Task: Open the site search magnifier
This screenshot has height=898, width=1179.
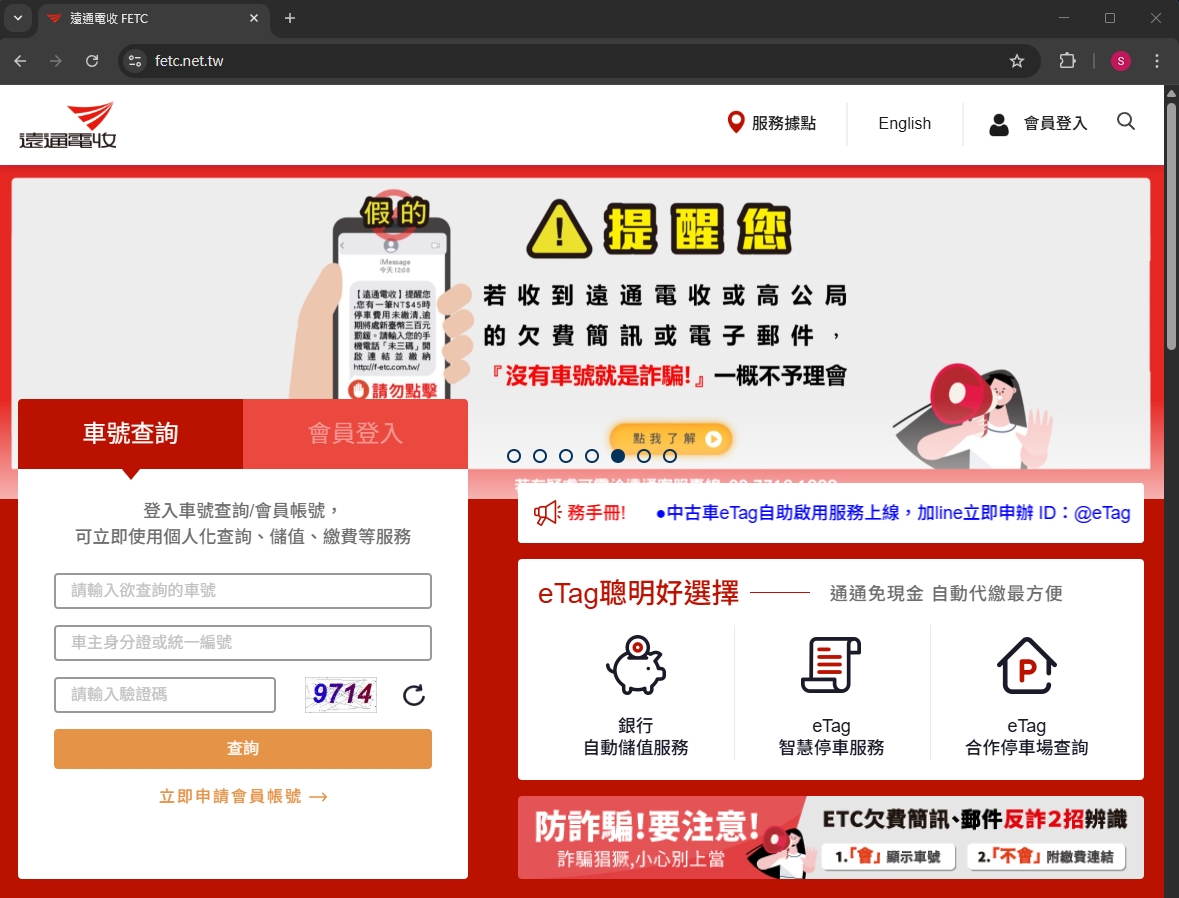Action: pos(1126,121)
